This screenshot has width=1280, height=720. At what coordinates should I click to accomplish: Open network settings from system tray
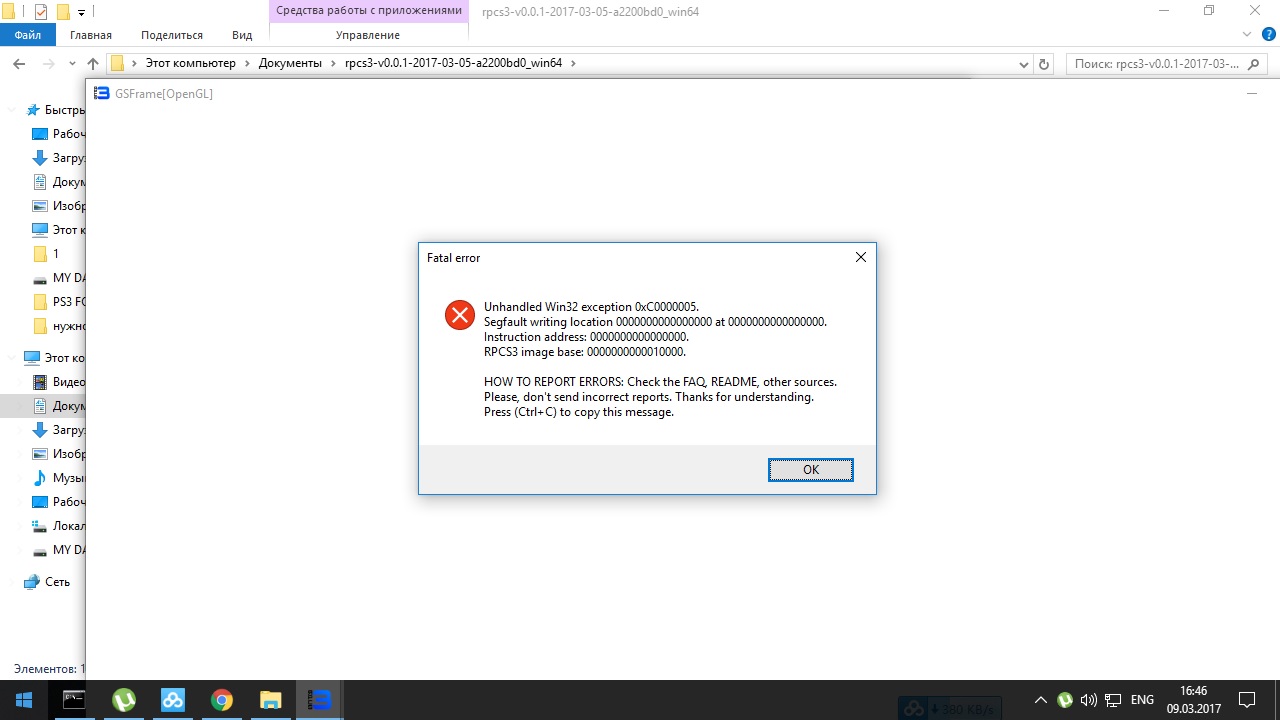pos(1113,700)
